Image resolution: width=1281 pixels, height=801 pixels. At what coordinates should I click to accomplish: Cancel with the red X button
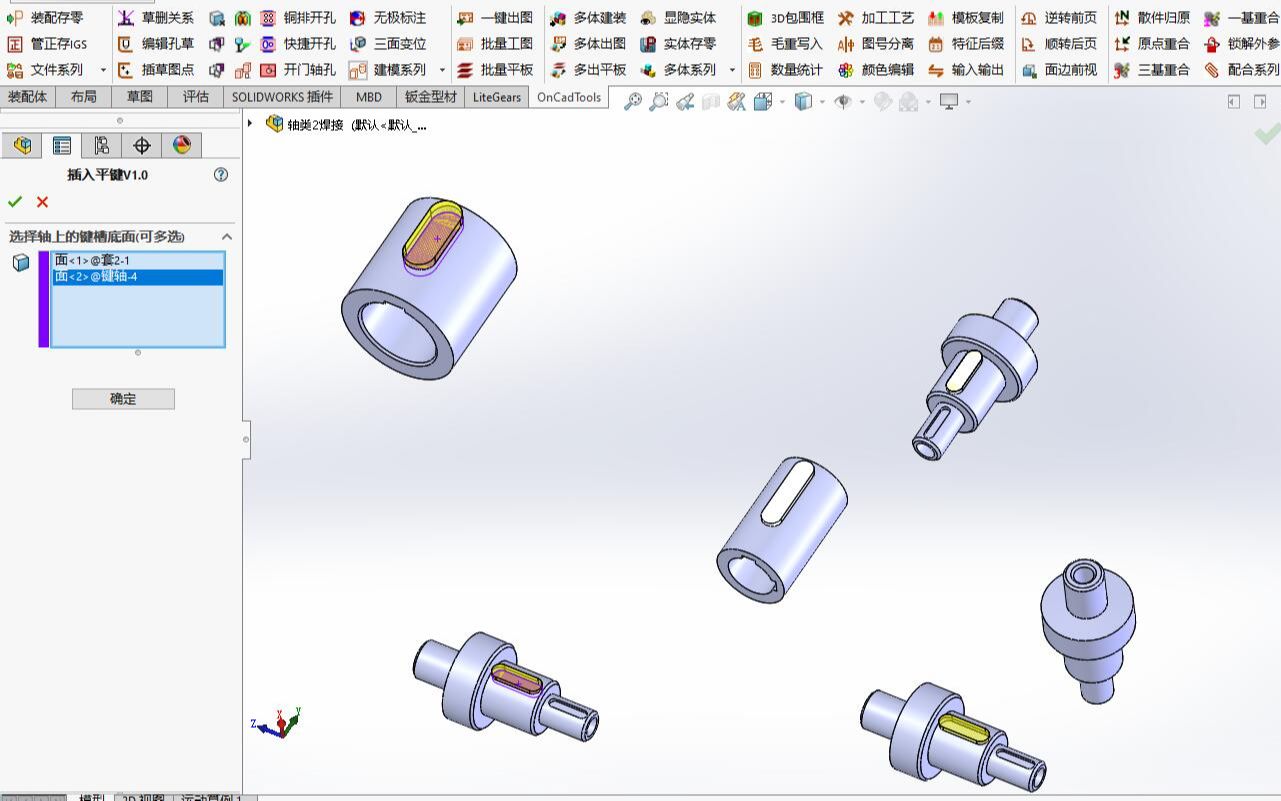coord(42,202)
